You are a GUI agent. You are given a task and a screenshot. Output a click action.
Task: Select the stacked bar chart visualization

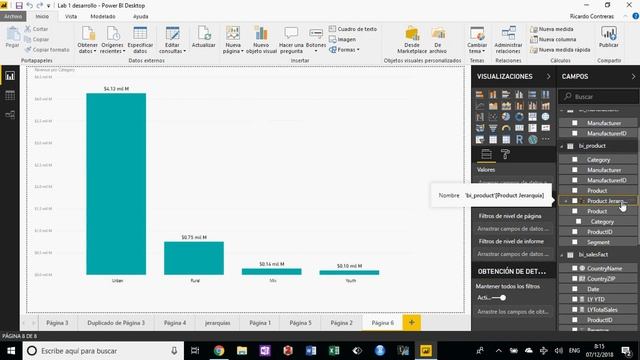pyautogui.click(x=480, y=95)
